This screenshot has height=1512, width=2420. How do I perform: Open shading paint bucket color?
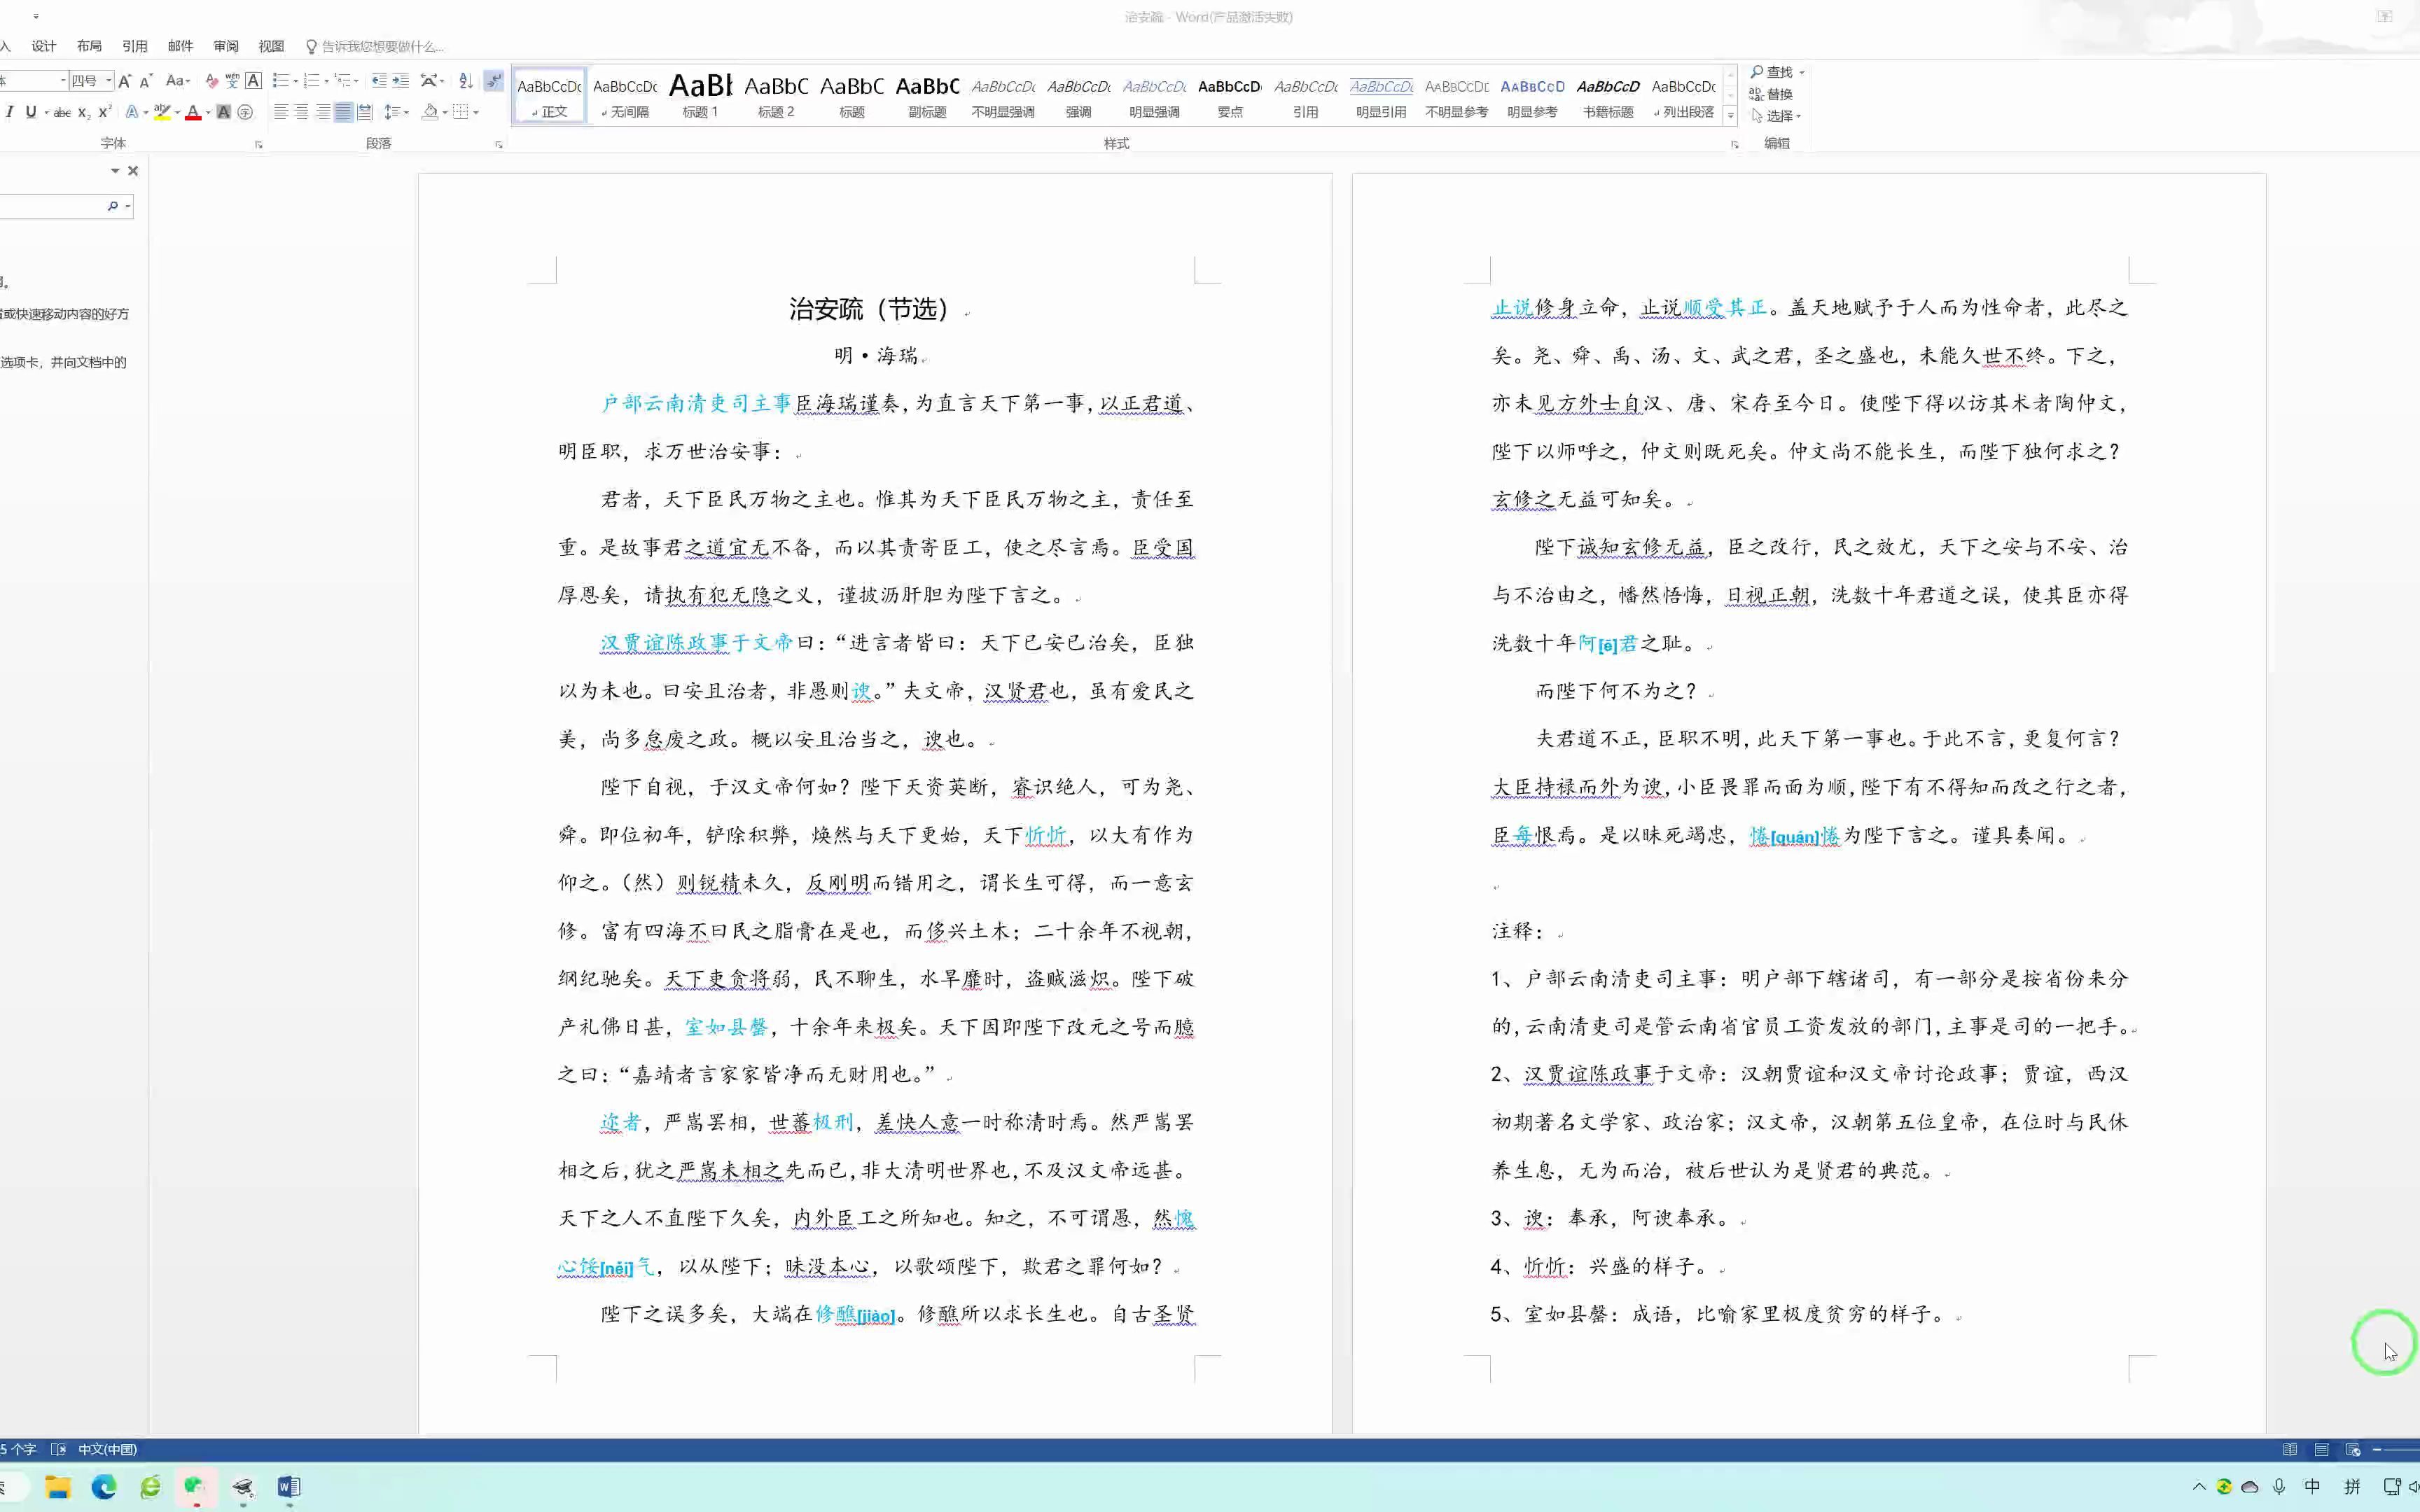pos(430,112)
